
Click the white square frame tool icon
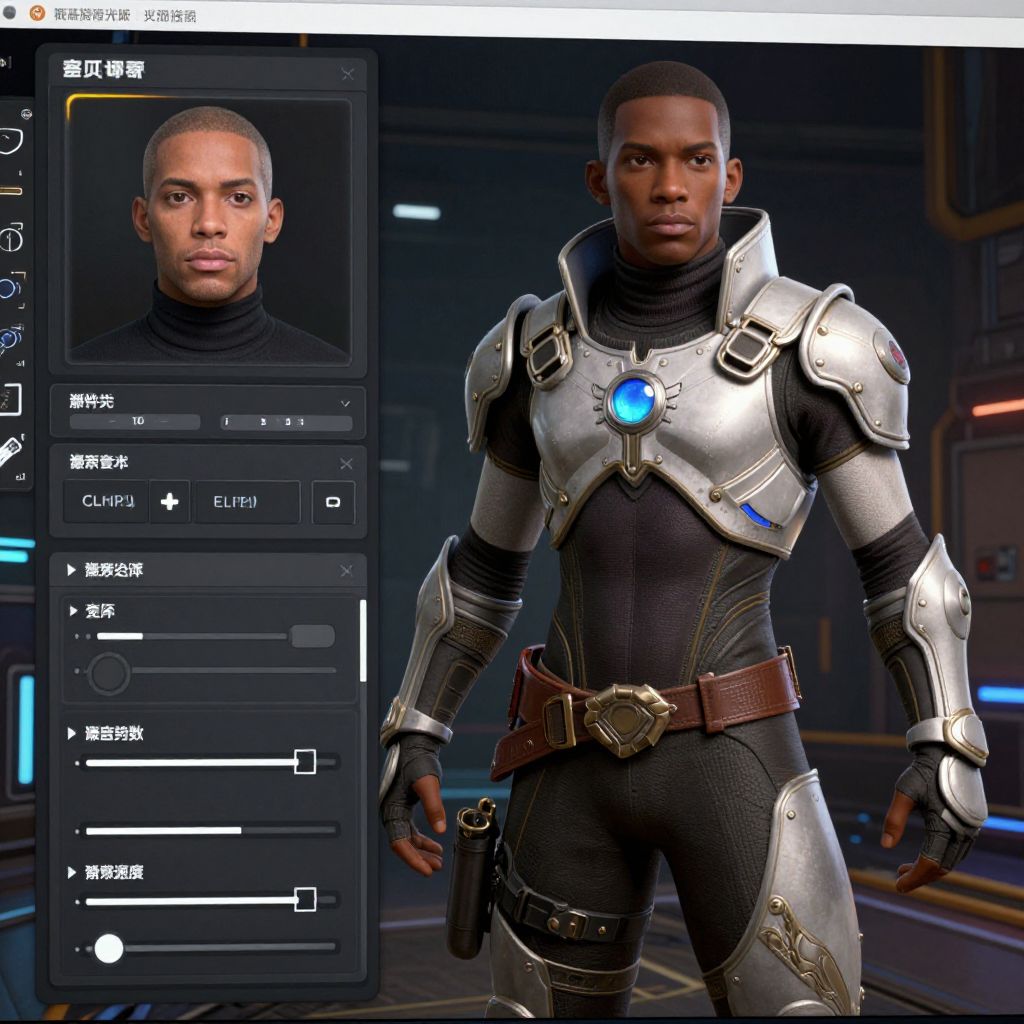pyautogui.click(x=10, y=399)
